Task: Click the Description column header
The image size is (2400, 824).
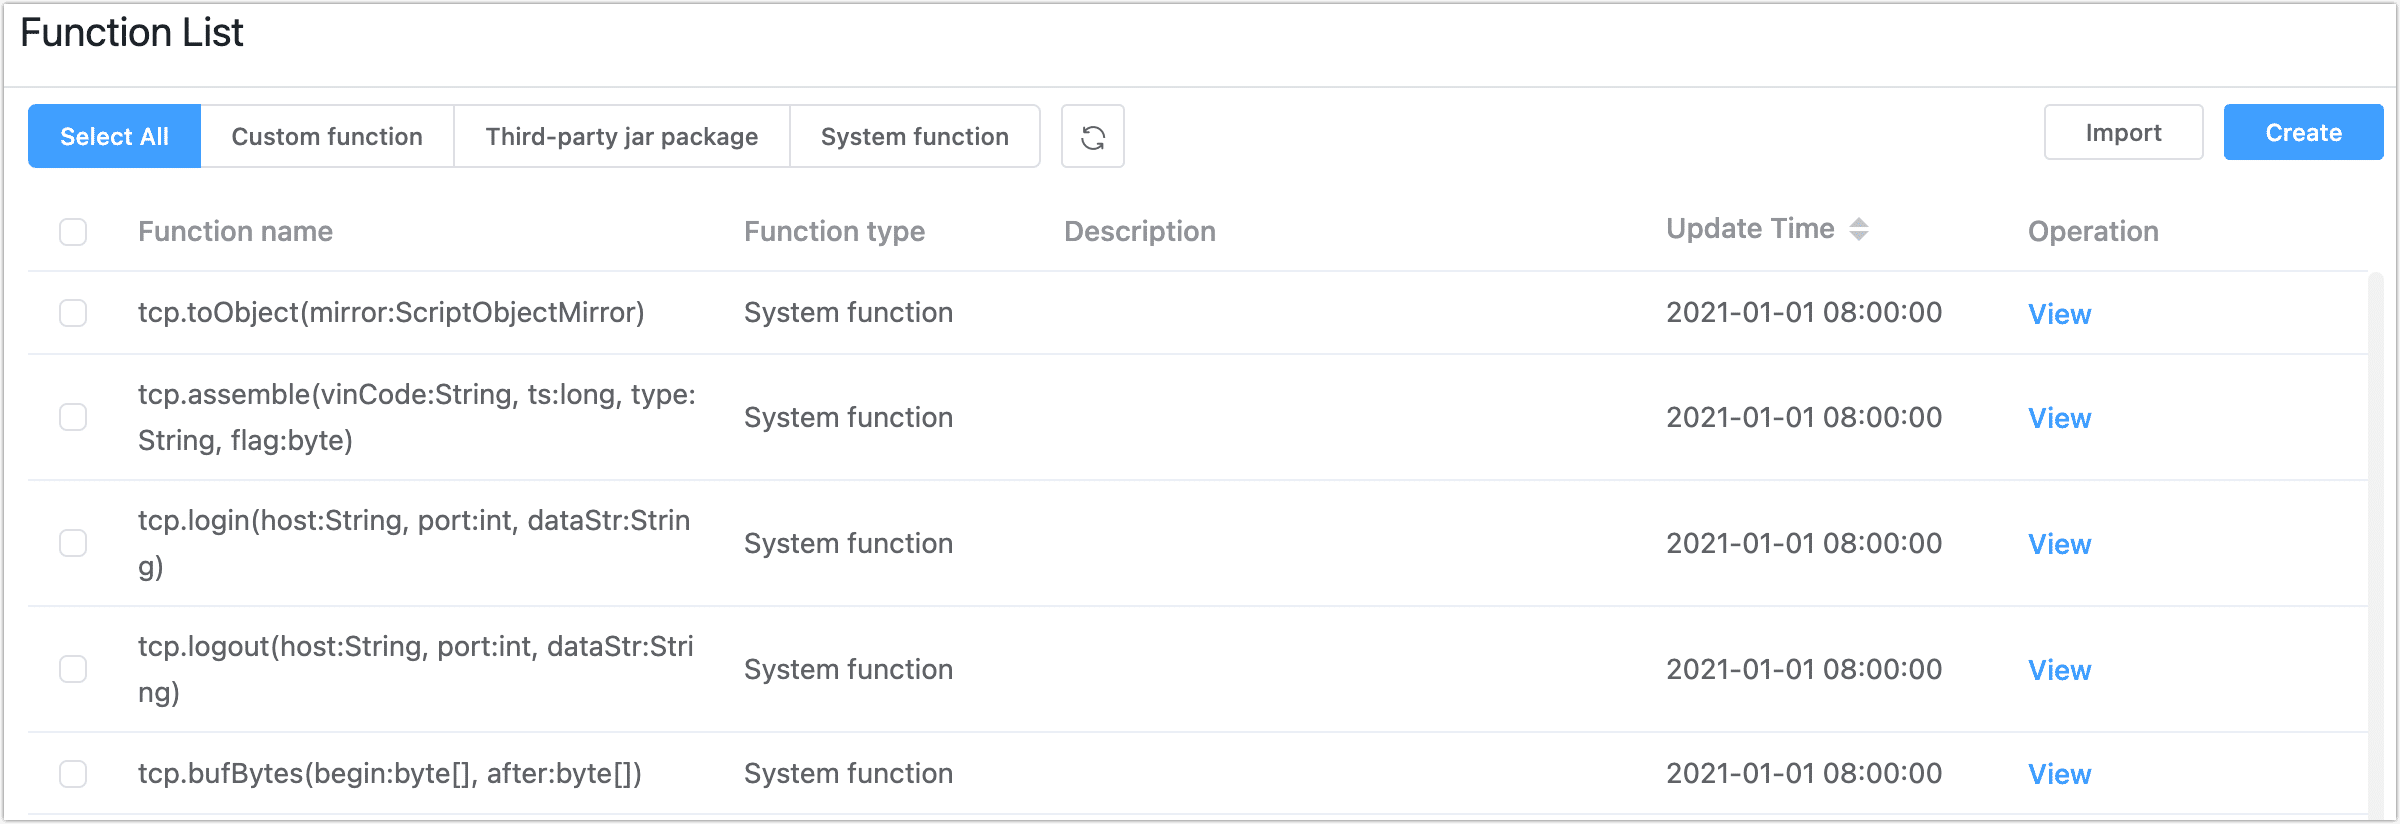Action: pos(1140,231)
